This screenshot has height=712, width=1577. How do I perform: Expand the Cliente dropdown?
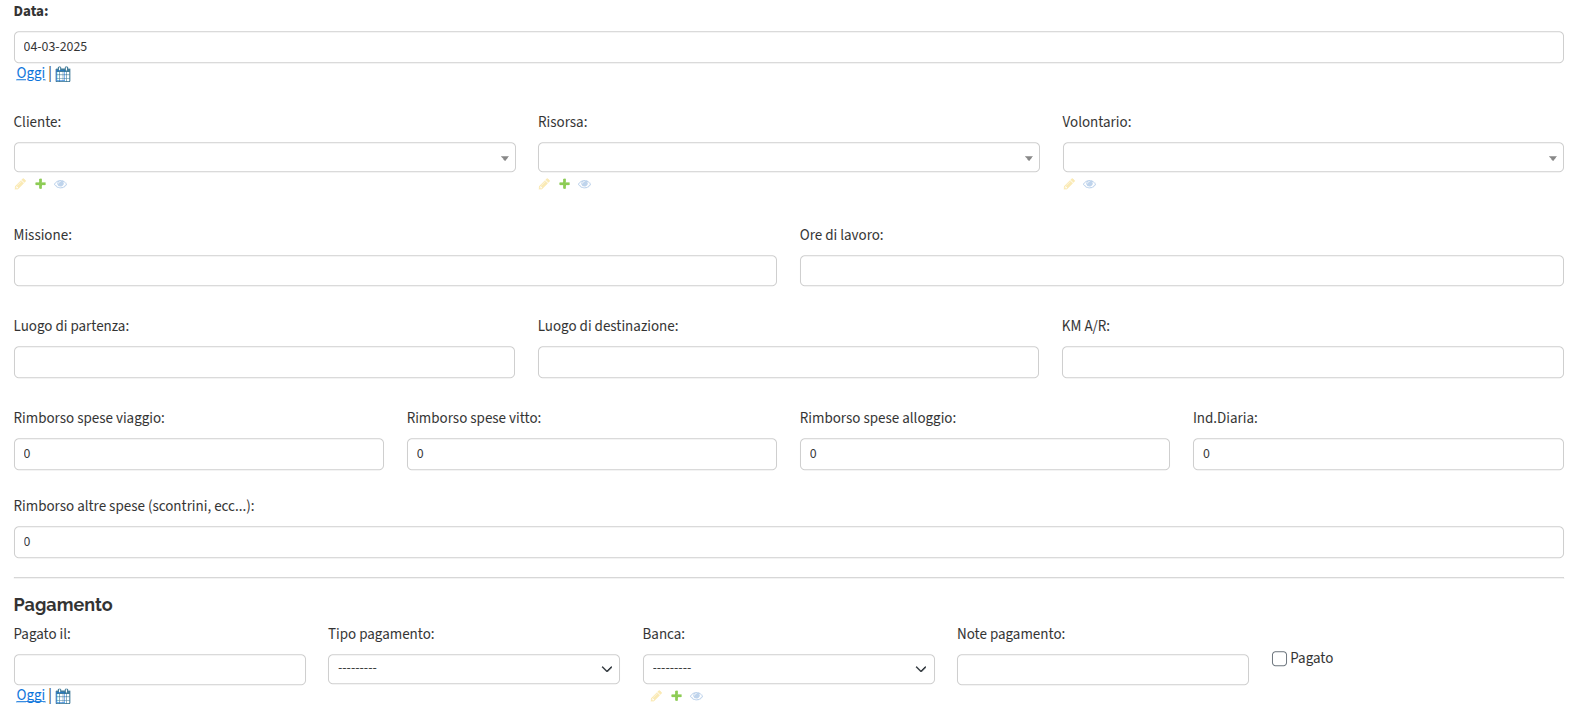point(265,157)
